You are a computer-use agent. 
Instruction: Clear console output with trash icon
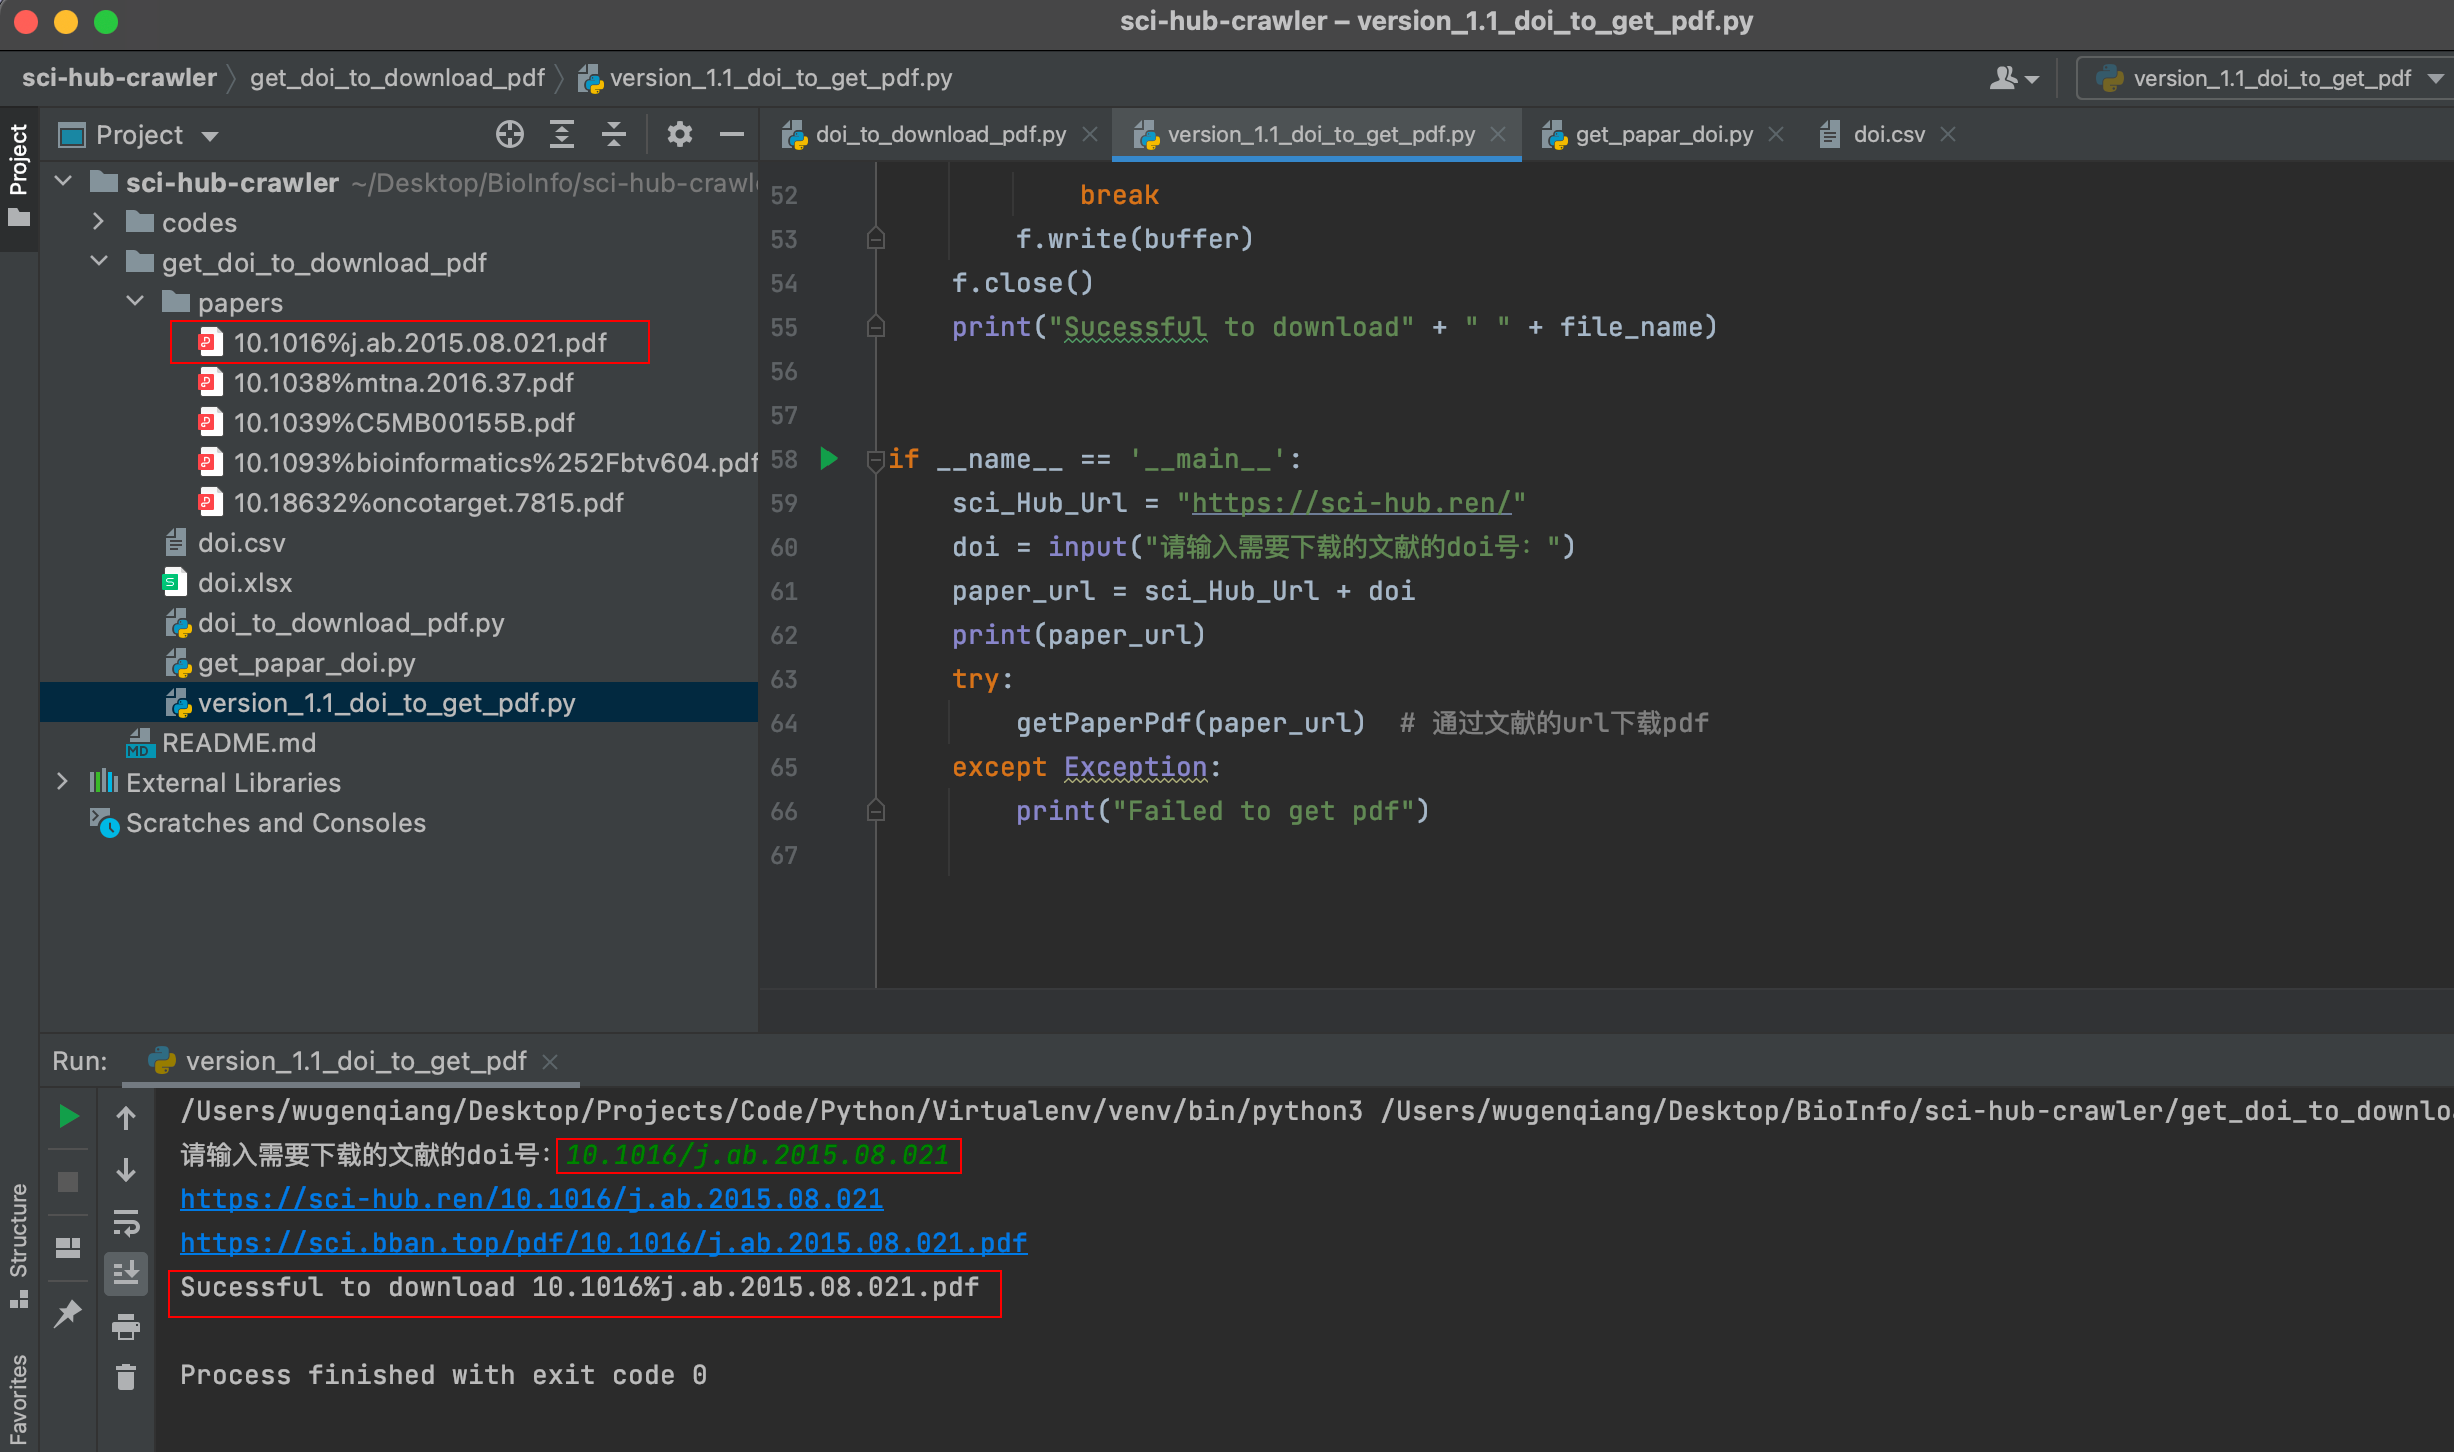click(126, 1376)
